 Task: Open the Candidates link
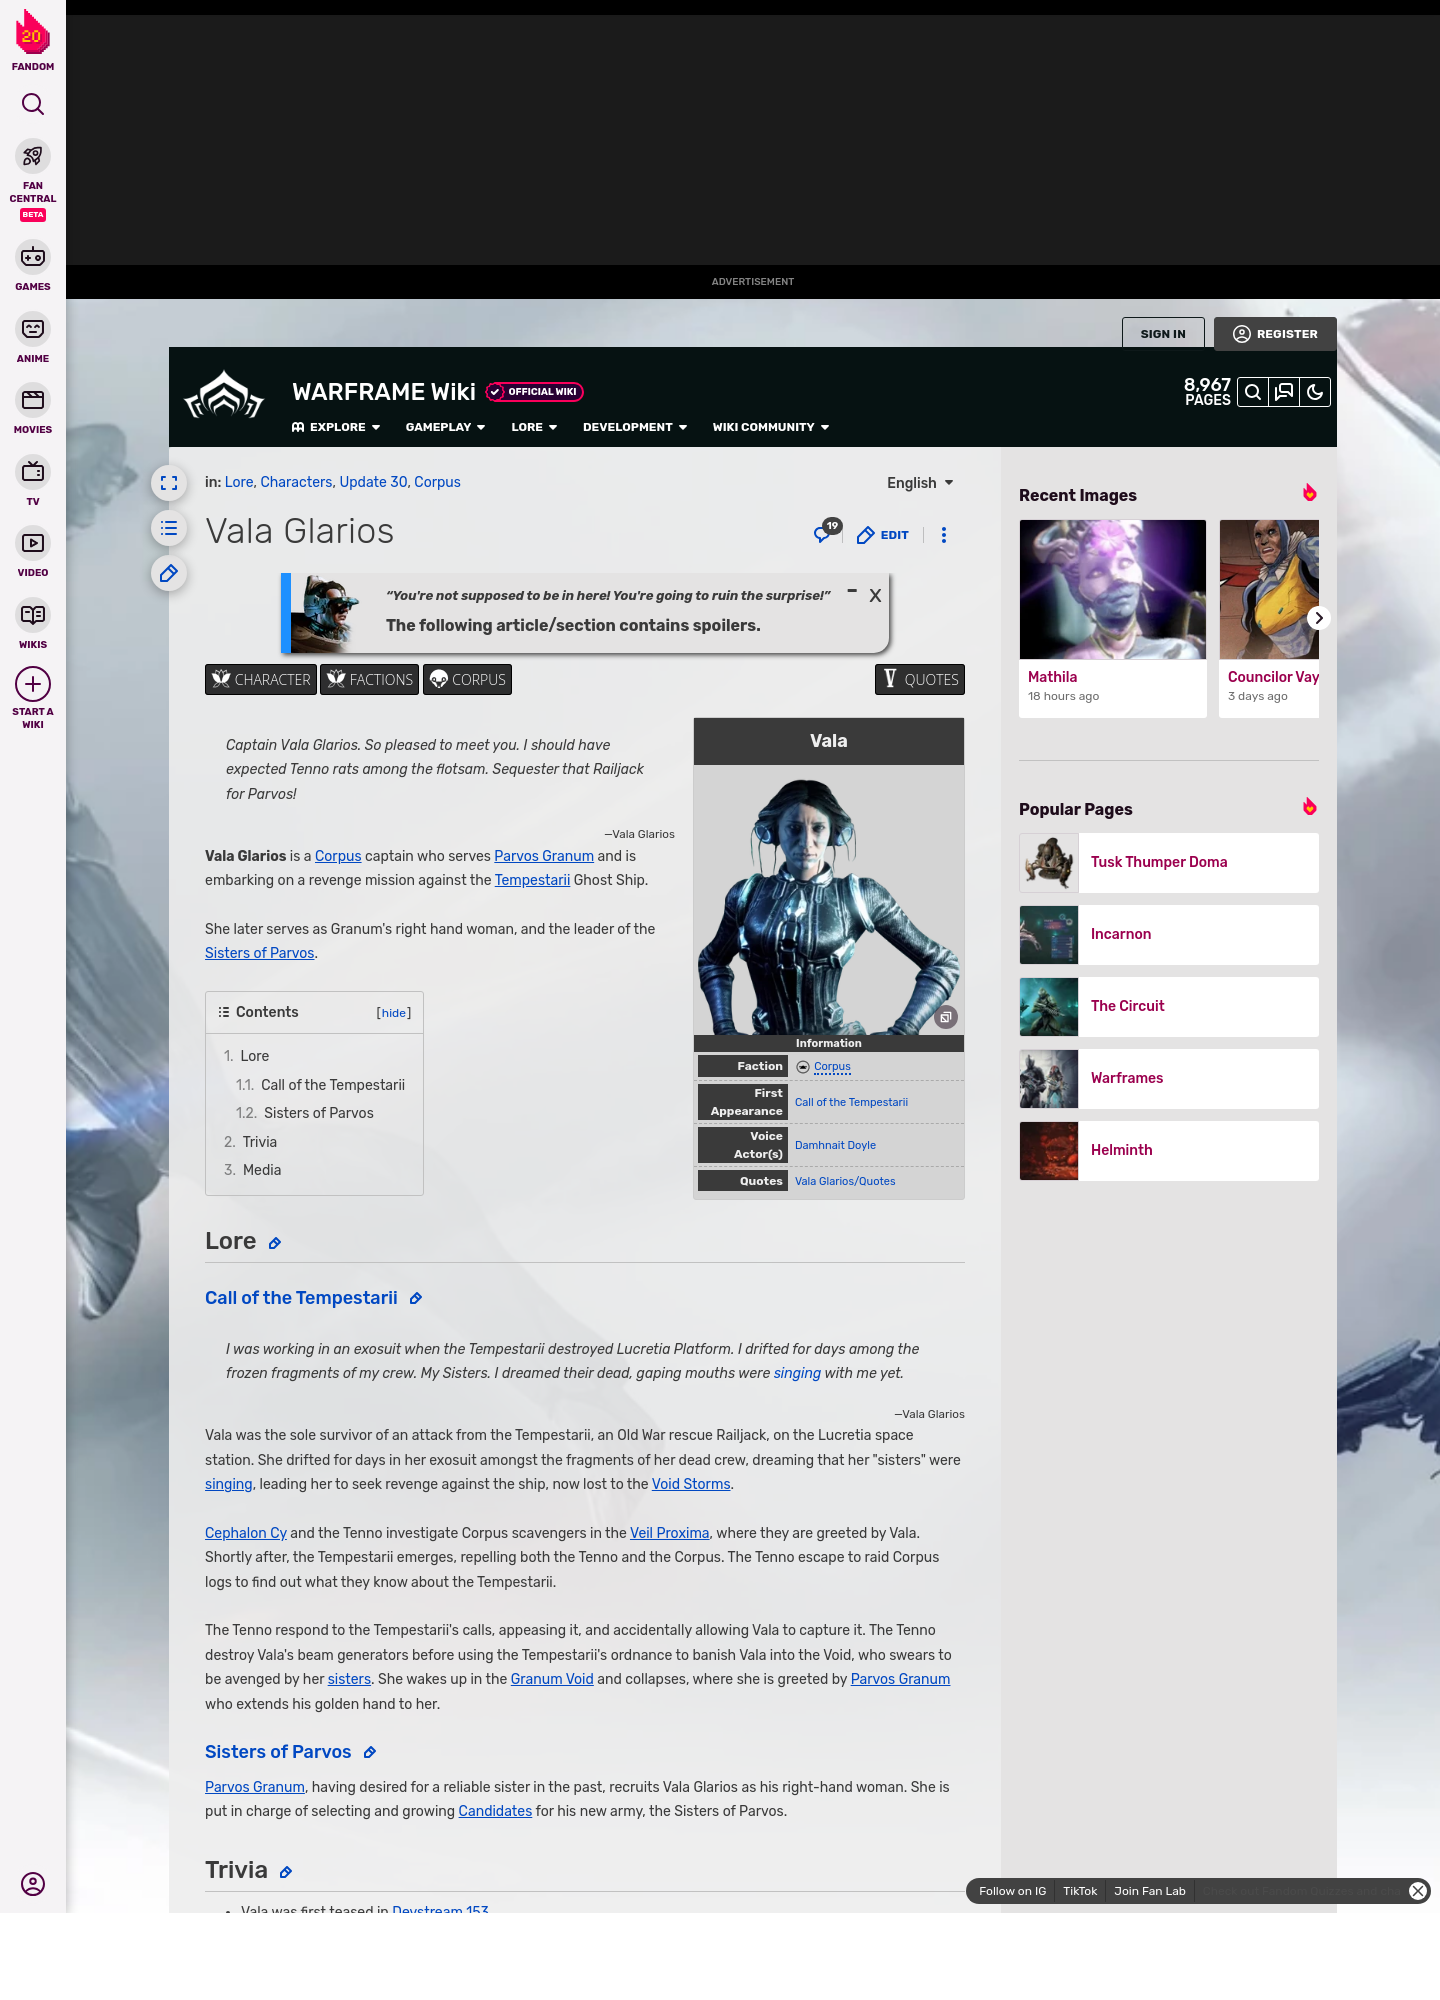495,1811
